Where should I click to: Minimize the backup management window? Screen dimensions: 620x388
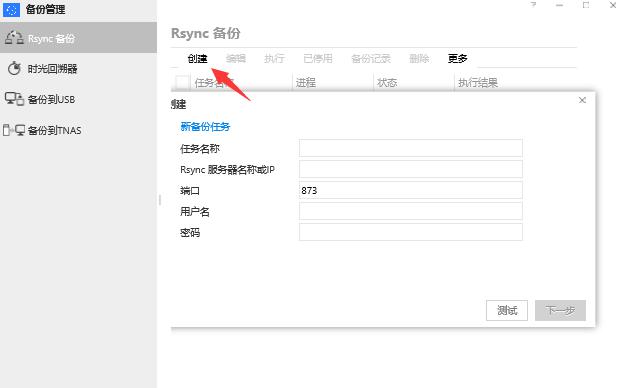pyautogui.click(x=560, y=5)
